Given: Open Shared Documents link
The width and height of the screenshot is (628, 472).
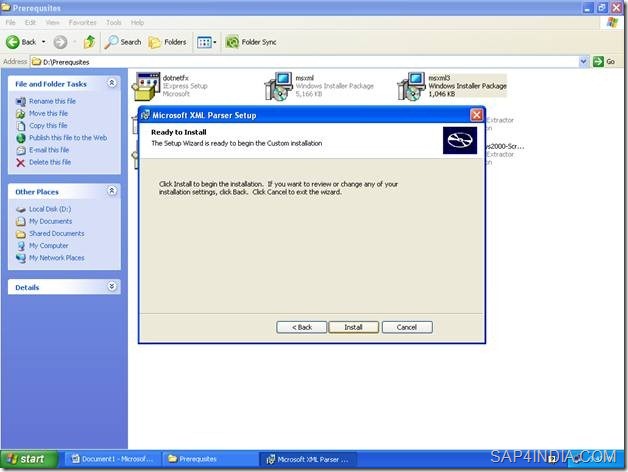Looking at the screenshot, I should [x=56, y=233].
